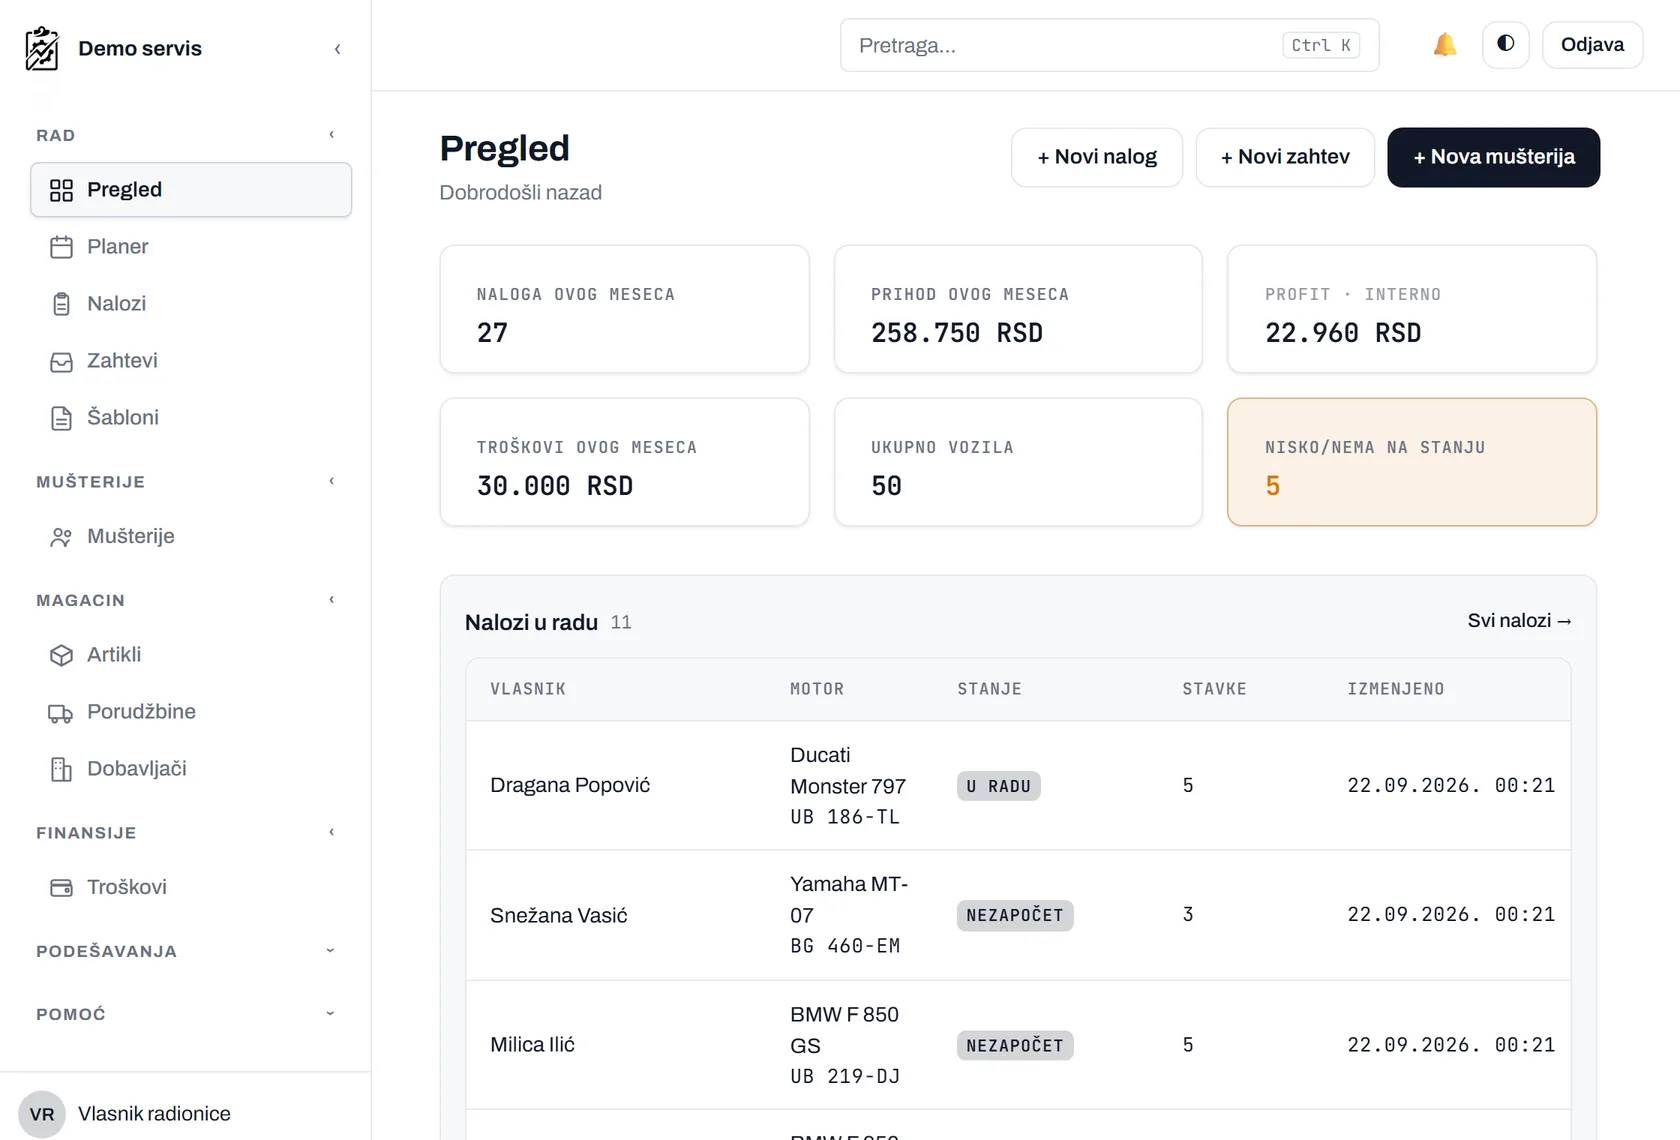Open Artikli box icon in sidebar
The width and height of the screenshot is (1680, 1140).
pos(61,655)
